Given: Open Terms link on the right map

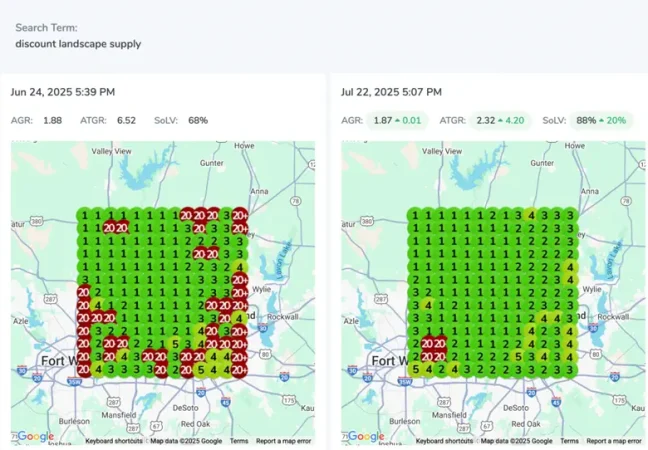Looking at the screenshot, I should [x=570, y=441].
